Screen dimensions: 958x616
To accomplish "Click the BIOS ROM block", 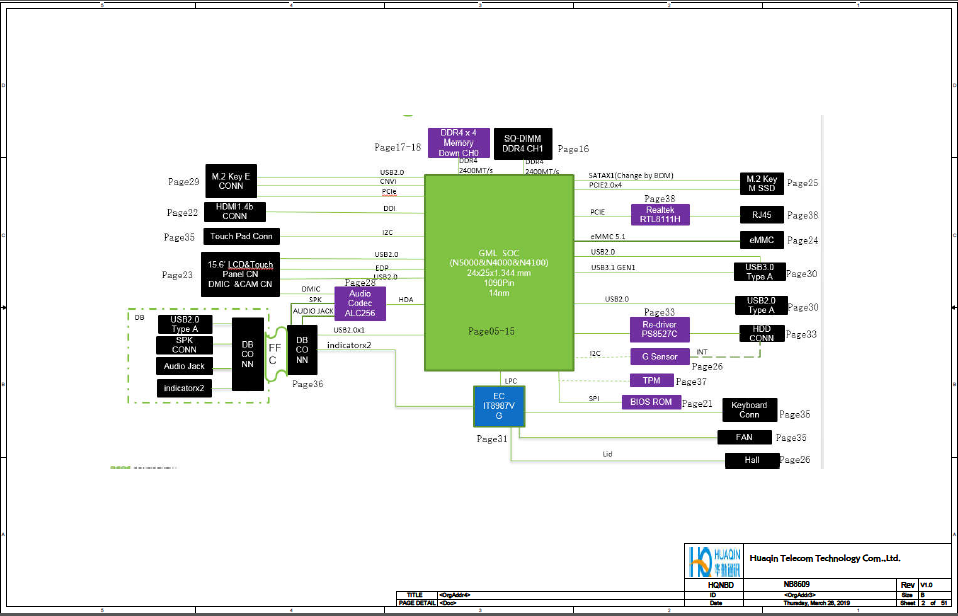I will coord(652,402).
